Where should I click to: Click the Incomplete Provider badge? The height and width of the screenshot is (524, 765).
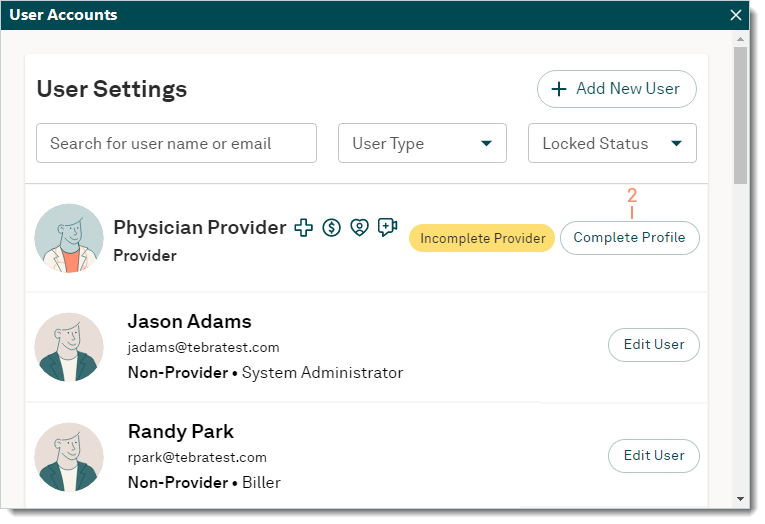pyautogui.click(x=482, y=238)
